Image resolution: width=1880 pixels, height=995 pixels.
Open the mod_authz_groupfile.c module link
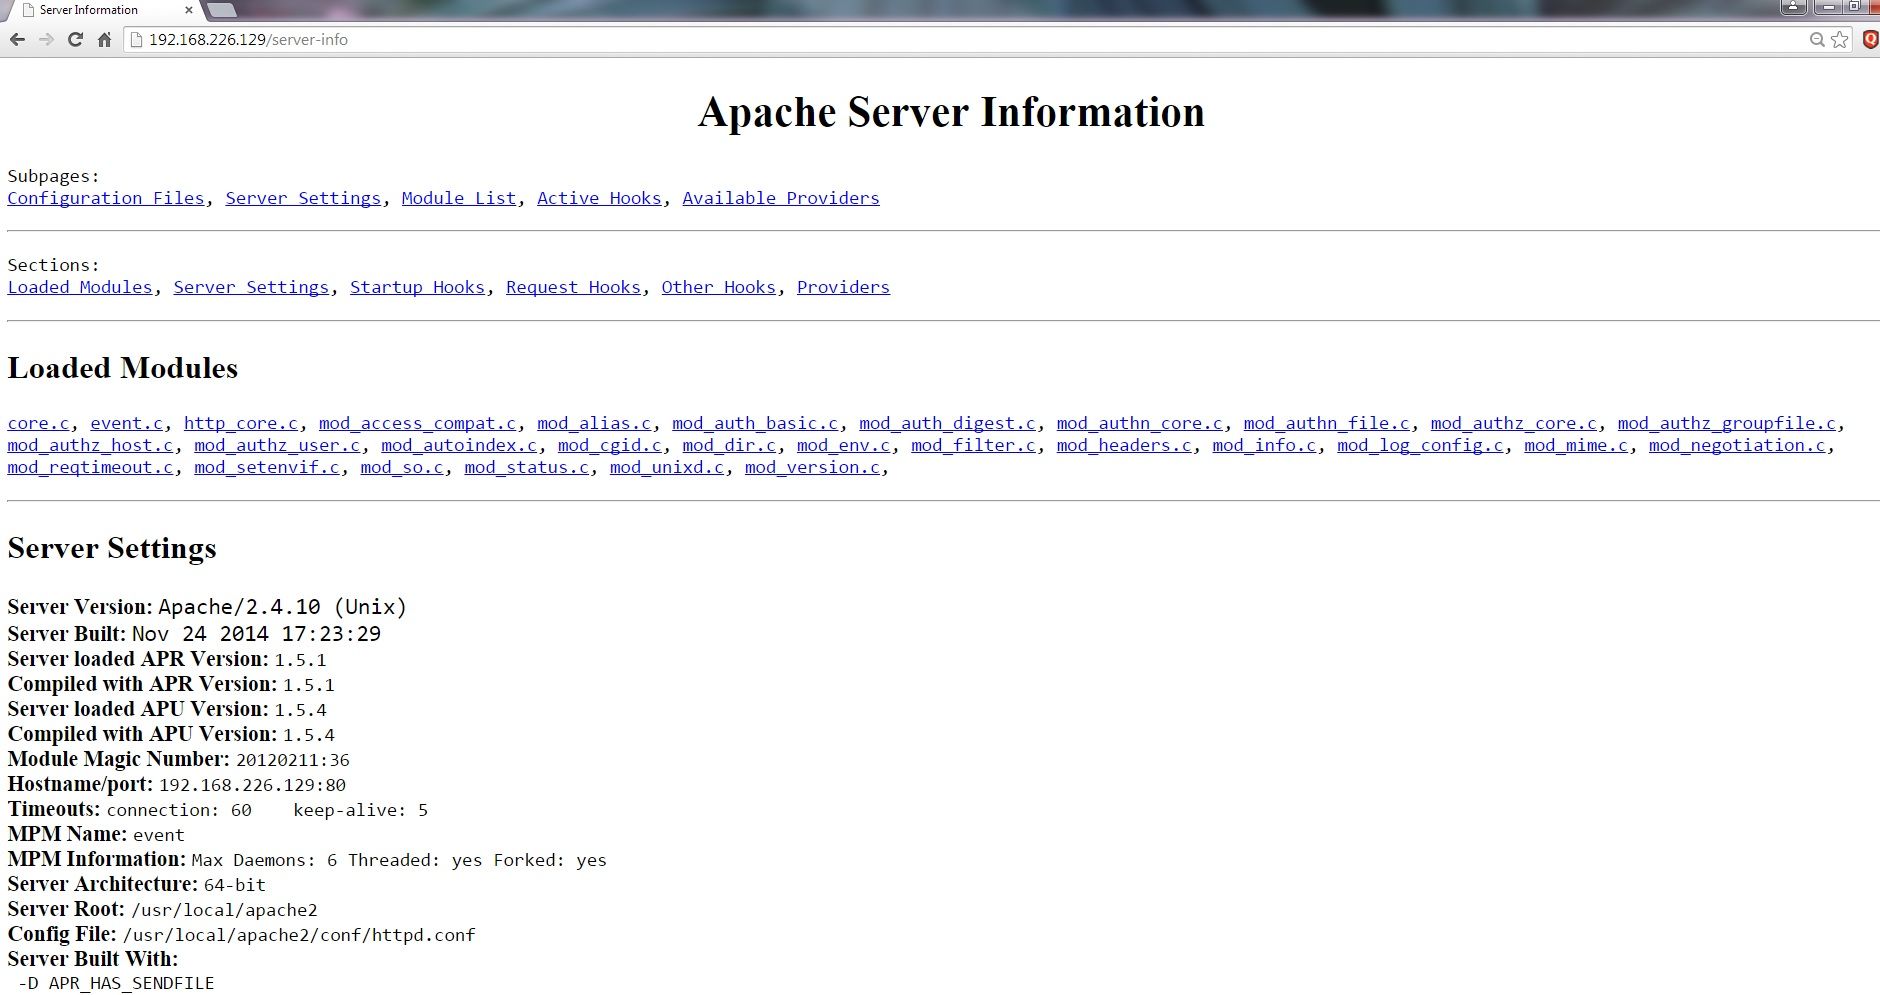1727,423
